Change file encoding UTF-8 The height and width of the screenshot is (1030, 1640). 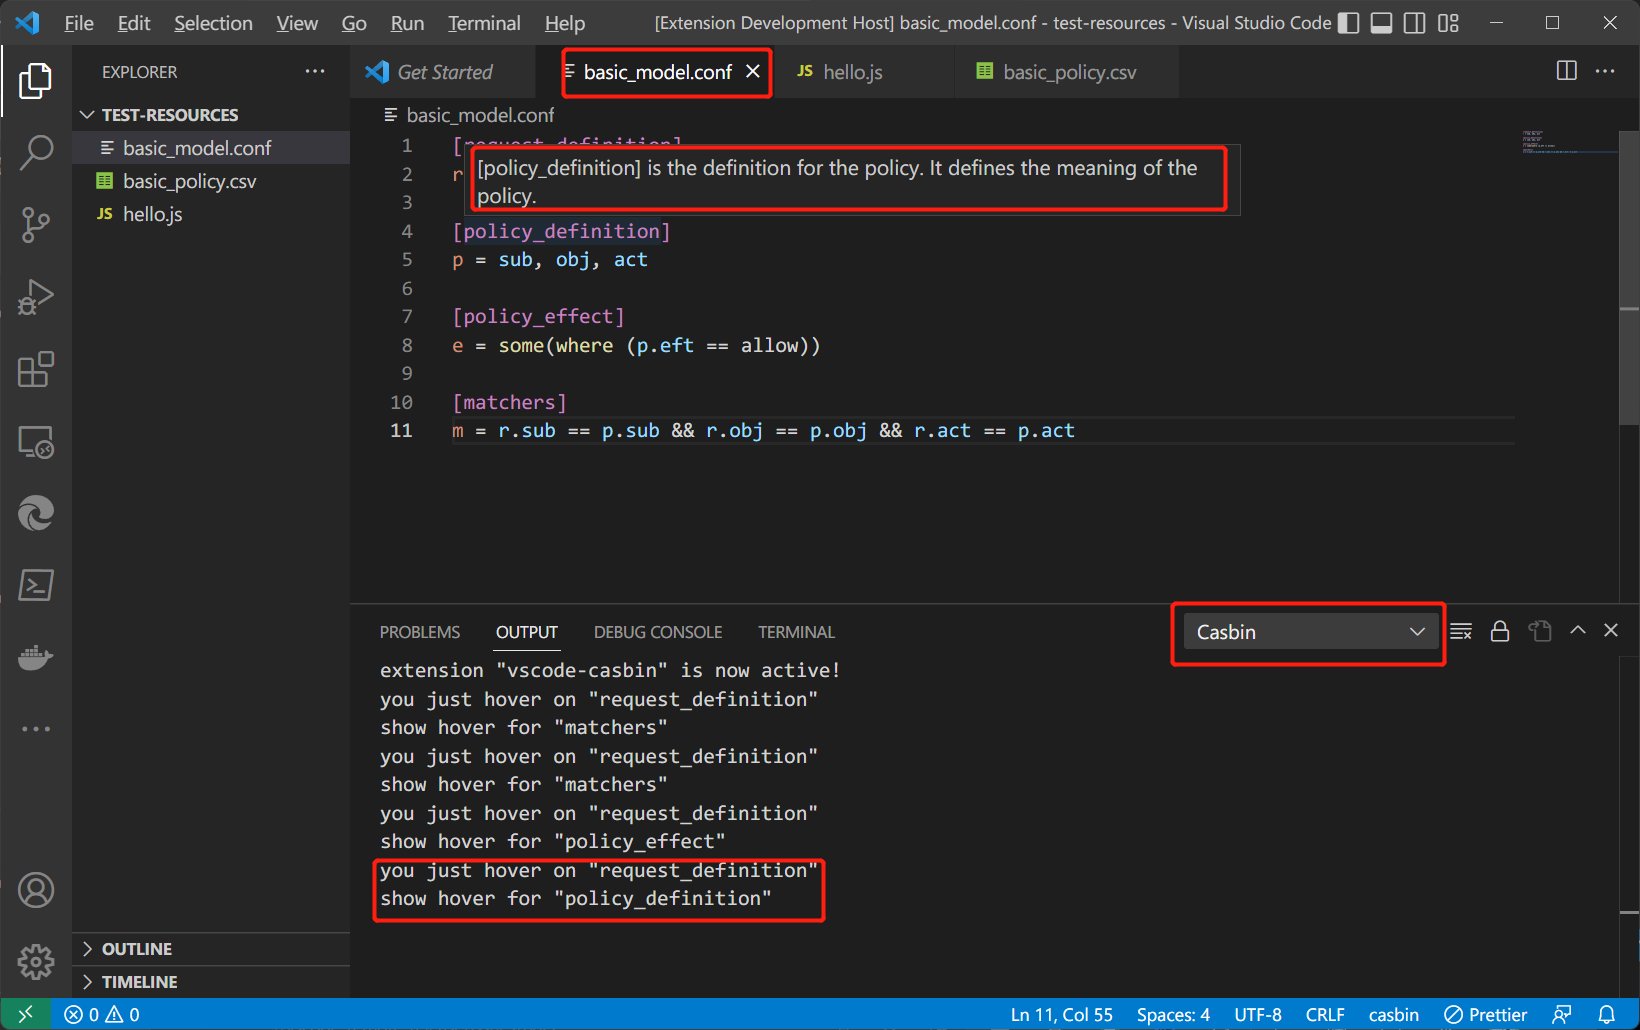[1258, 1014]
